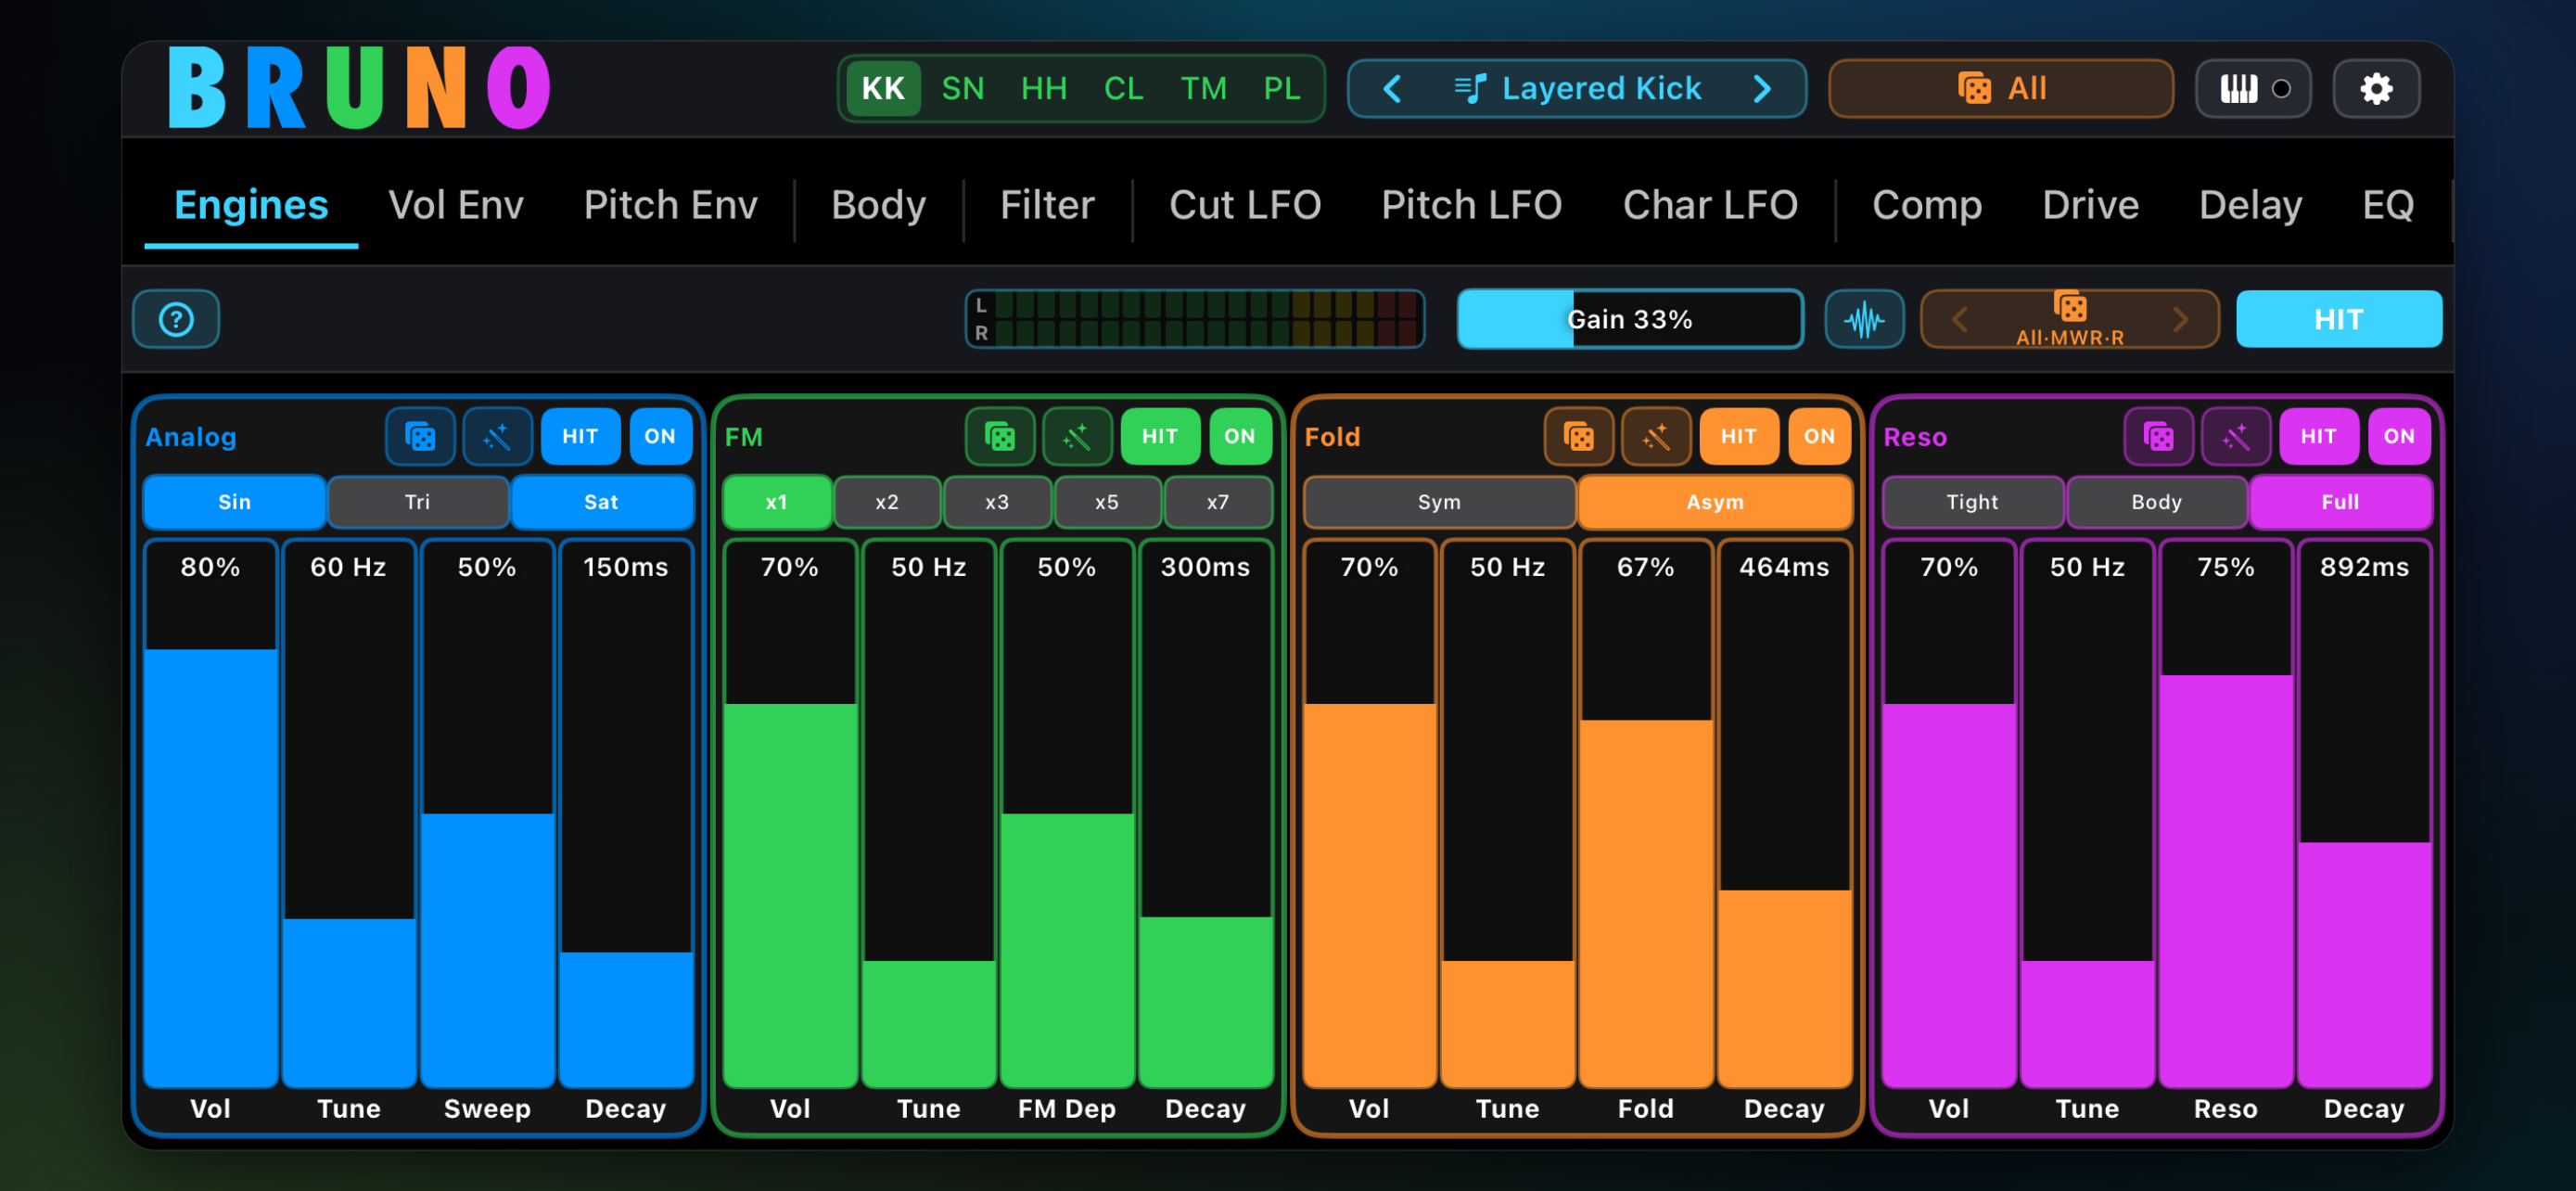Disable the Fold engine ON button

[1819, 436]
